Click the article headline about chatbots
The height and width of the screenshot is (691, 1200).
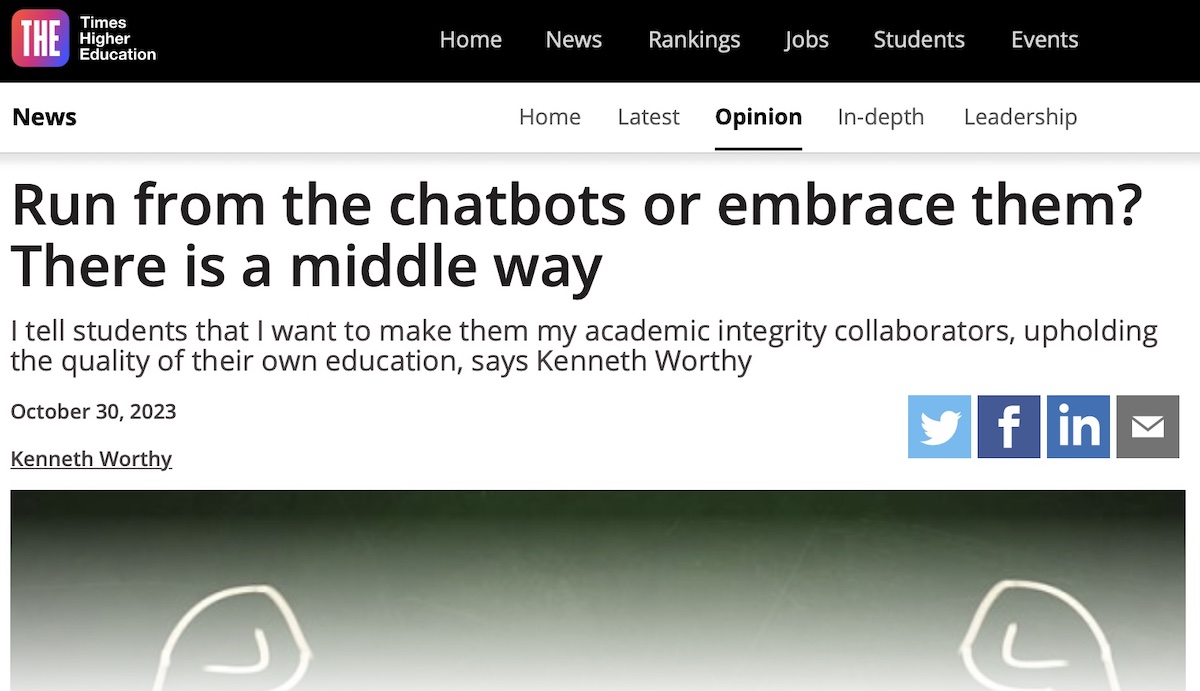click(575, 234)
